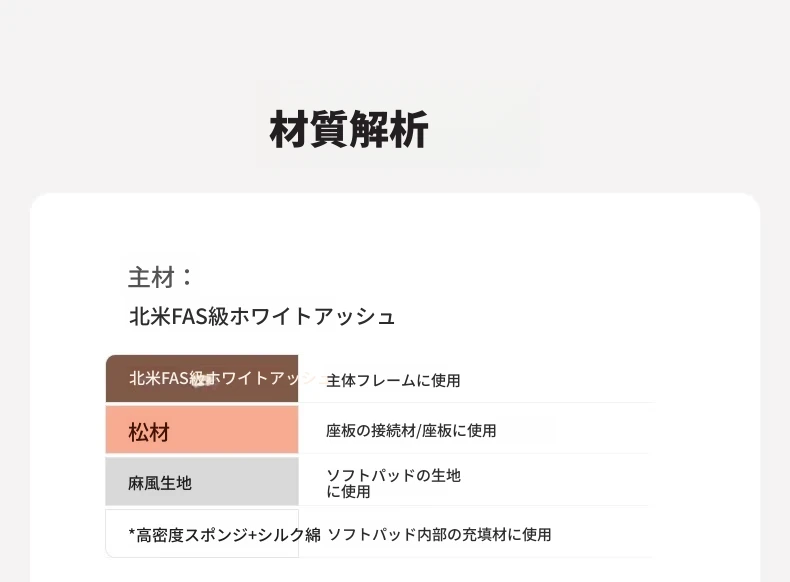Select the 主材： label
Screen dimensions: 790x582
(x=160, y=277)
